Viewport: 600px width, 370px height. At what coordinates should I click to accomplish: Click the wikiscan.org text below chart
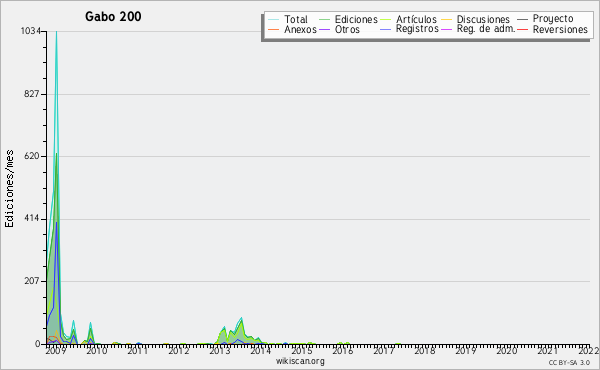[x=300, y=361]
